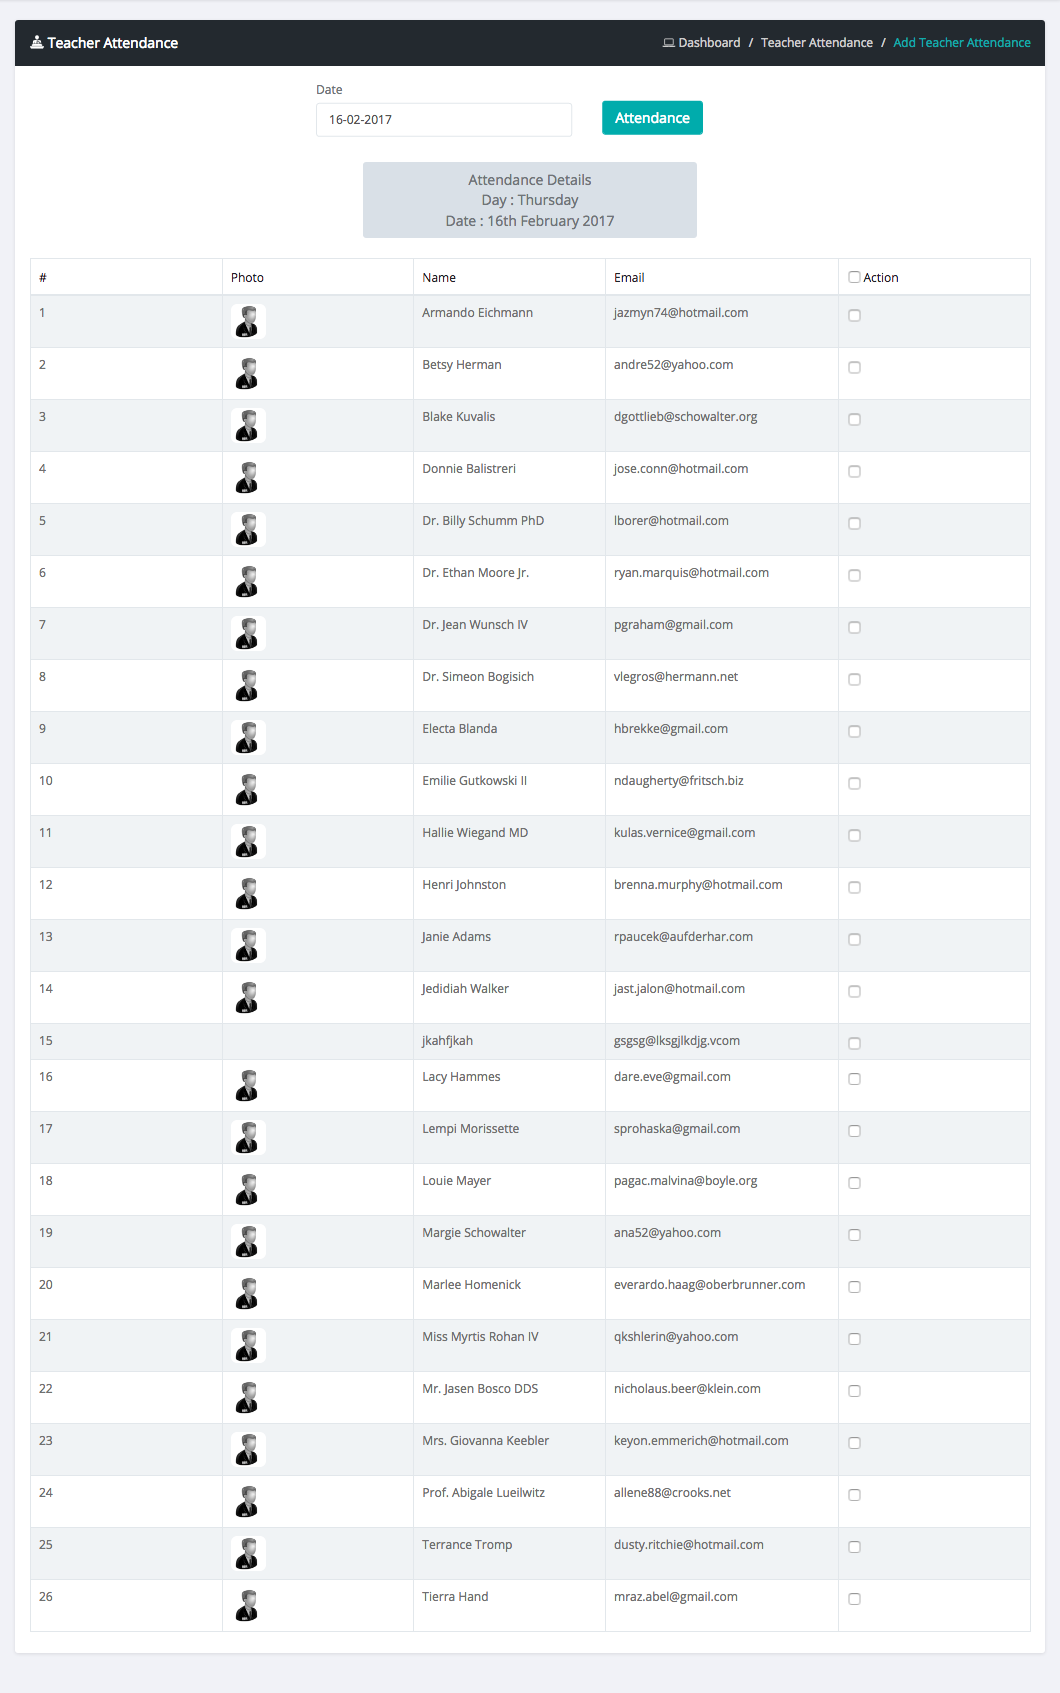Click the Add Teacher Attendance breadcrumb
The height and width of the screenshot is (1693, 1060).
[x=961, y=43]
